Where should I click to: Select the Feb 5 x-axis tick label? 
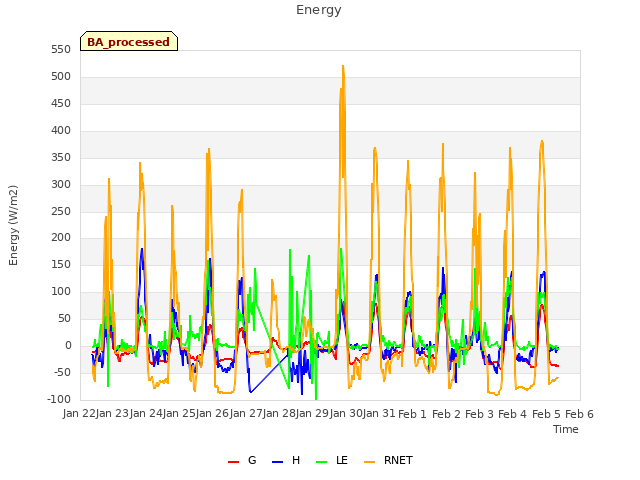click(x=546, y=414)
